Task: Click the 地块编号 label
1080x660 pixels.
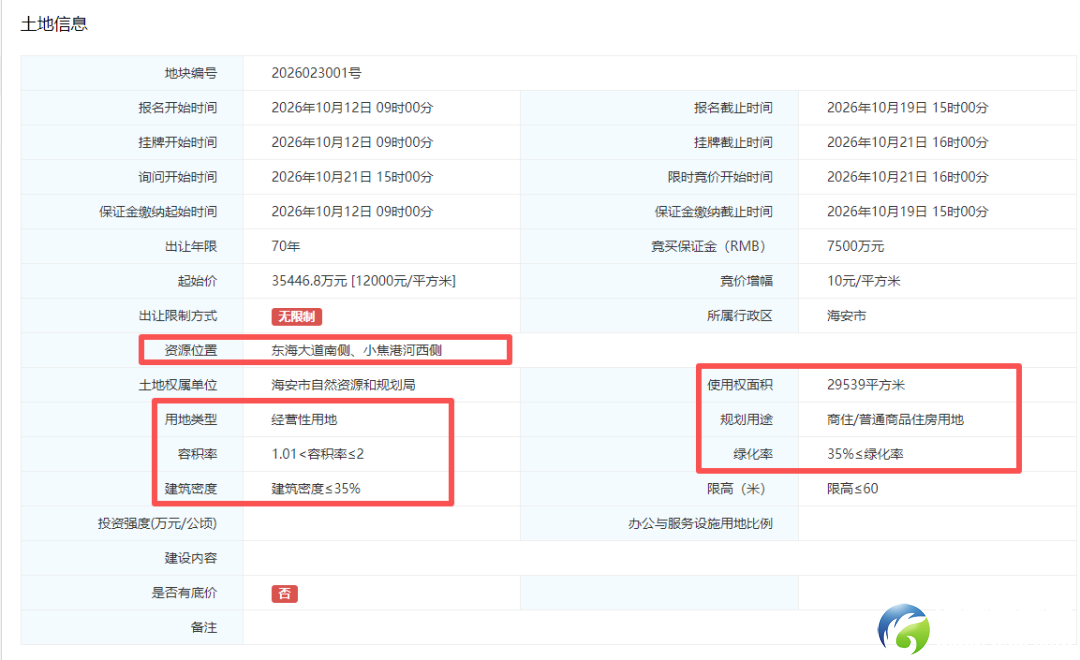Action: coord(191,73)
